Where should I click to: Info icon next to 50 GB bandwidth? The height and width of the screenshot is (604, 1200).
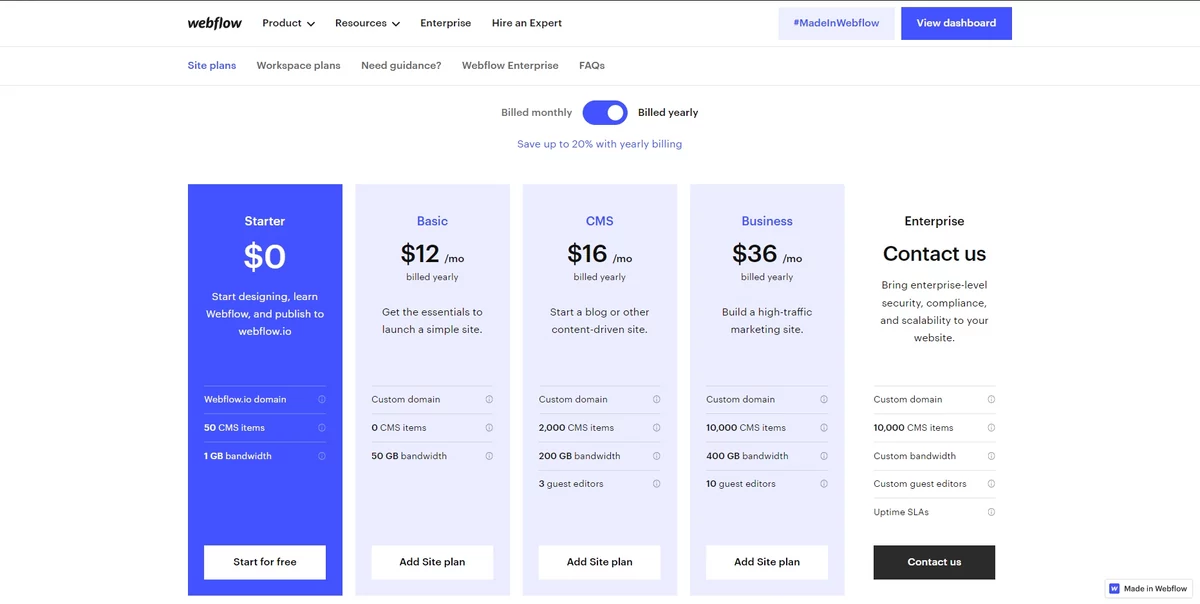489,455
